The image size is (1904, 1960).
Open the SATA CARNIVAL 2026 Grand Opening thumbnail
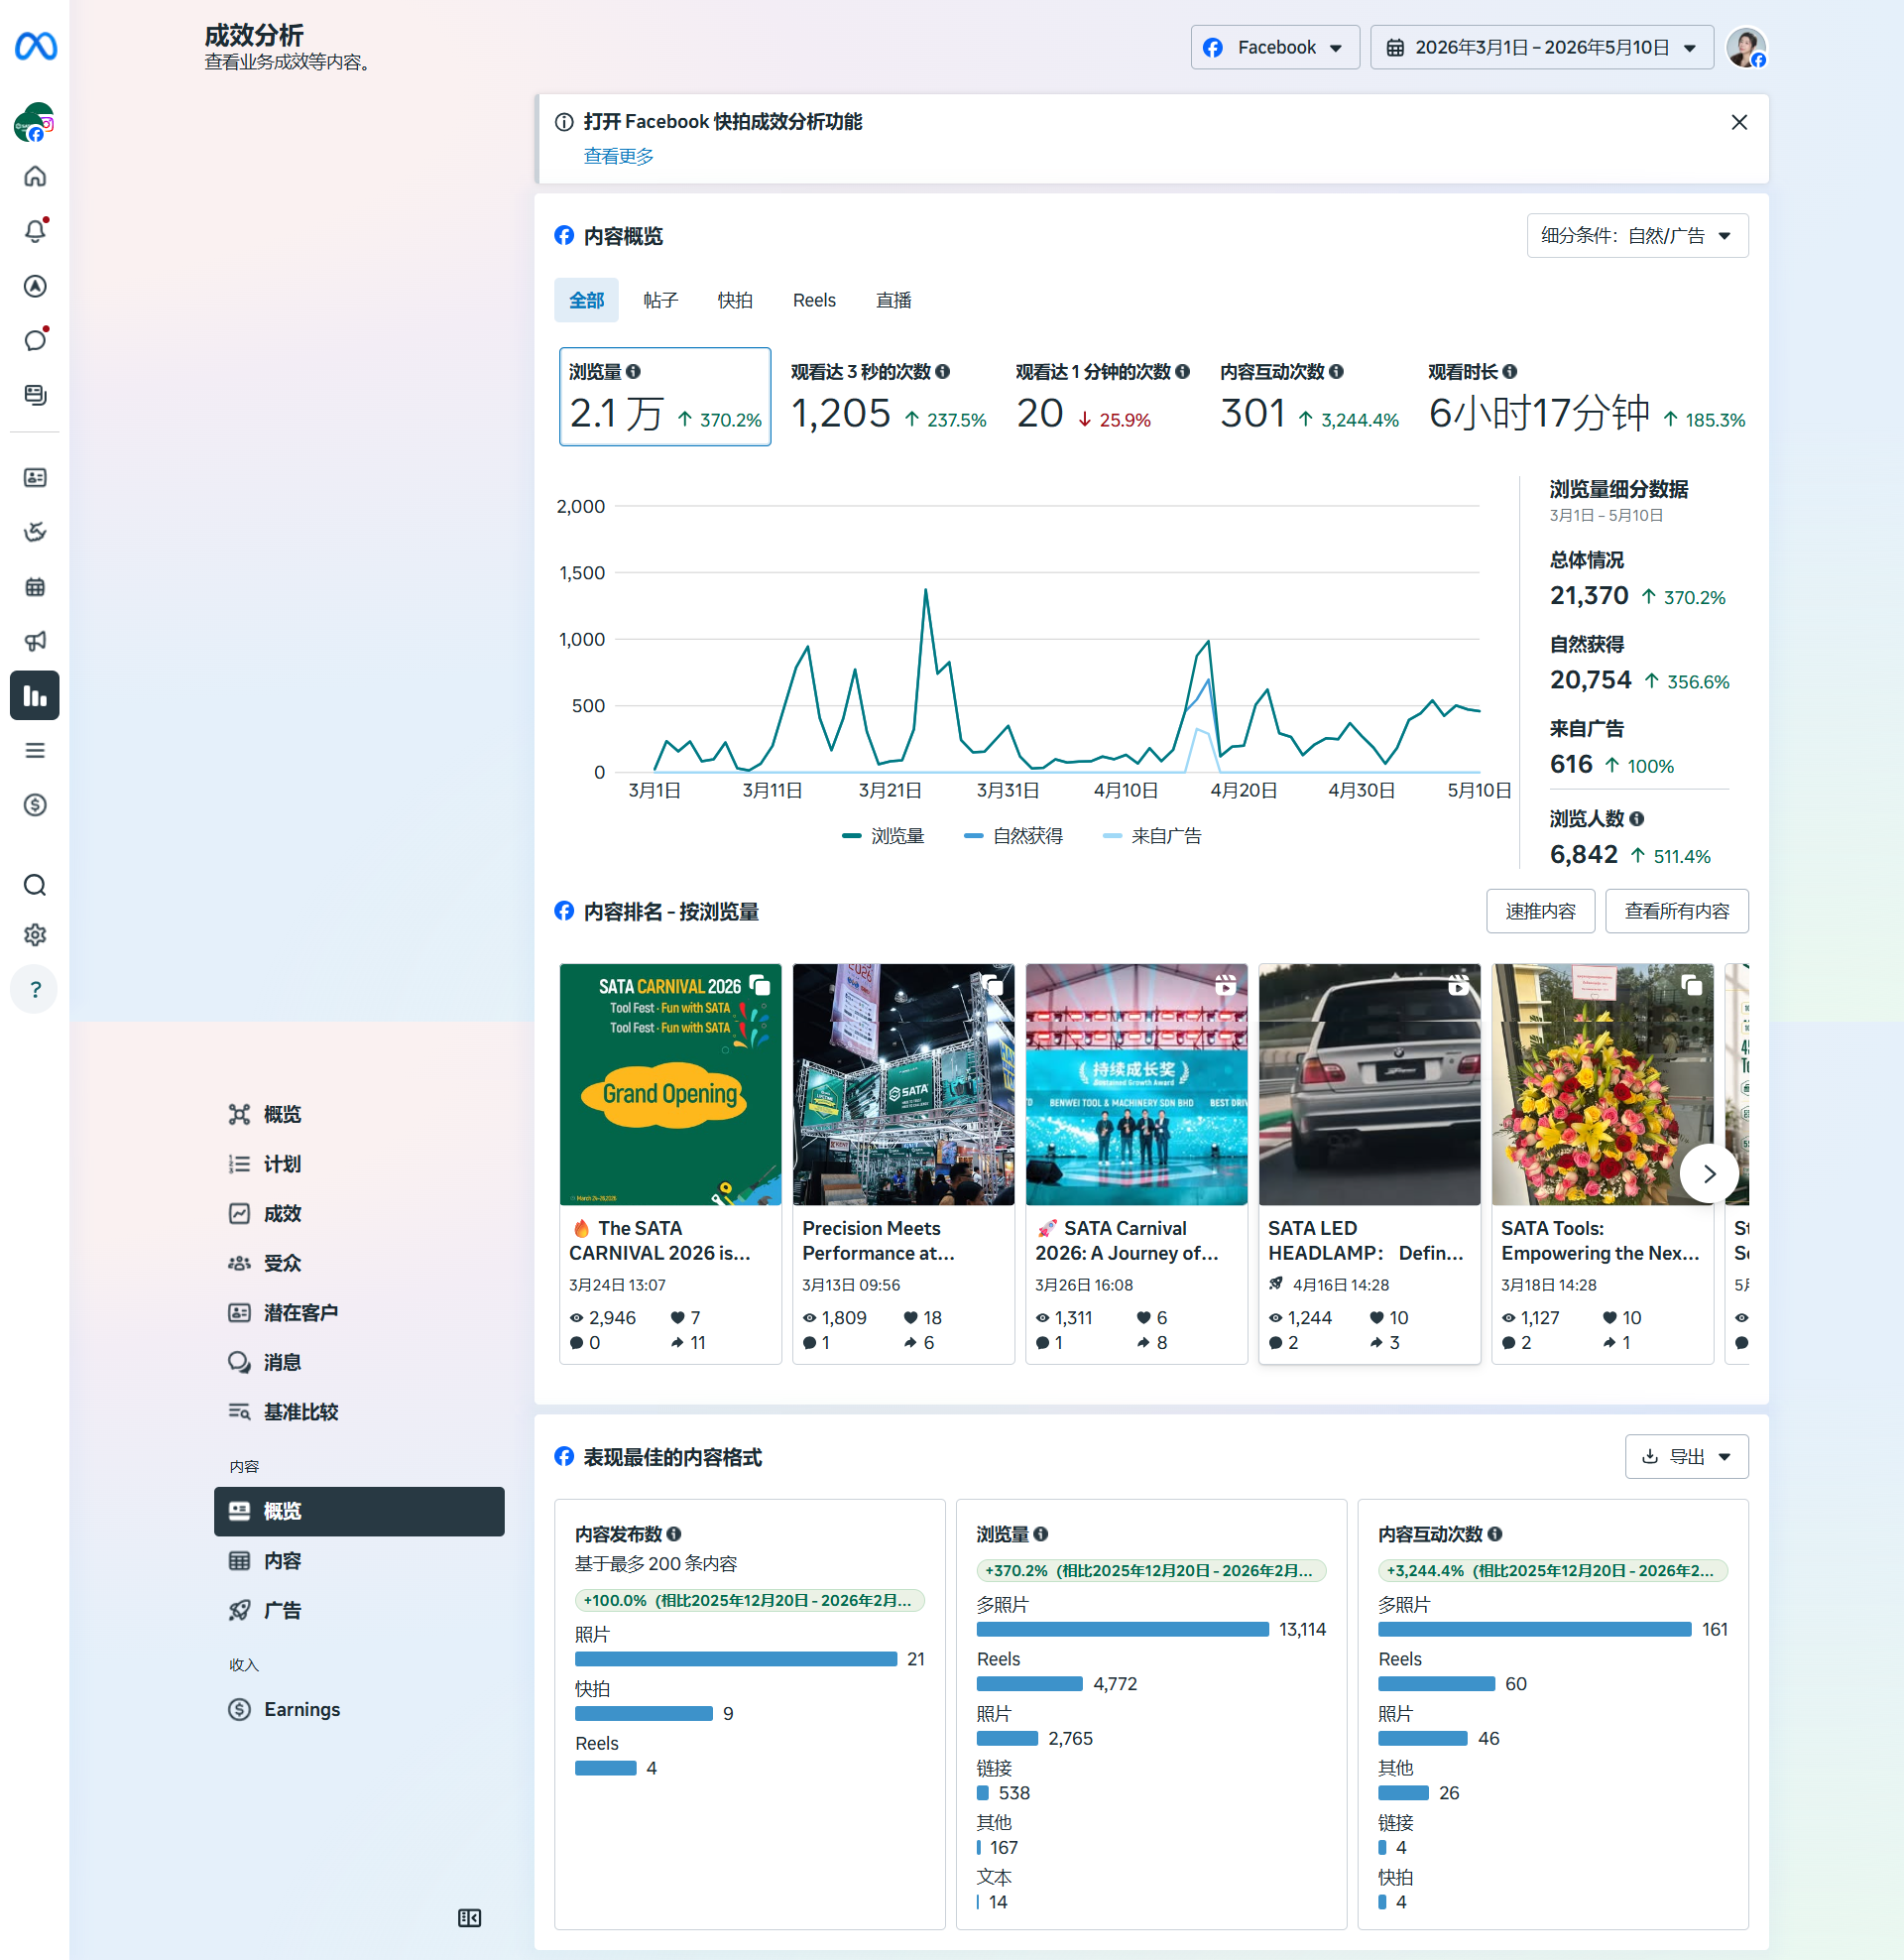coord(670,1084)
